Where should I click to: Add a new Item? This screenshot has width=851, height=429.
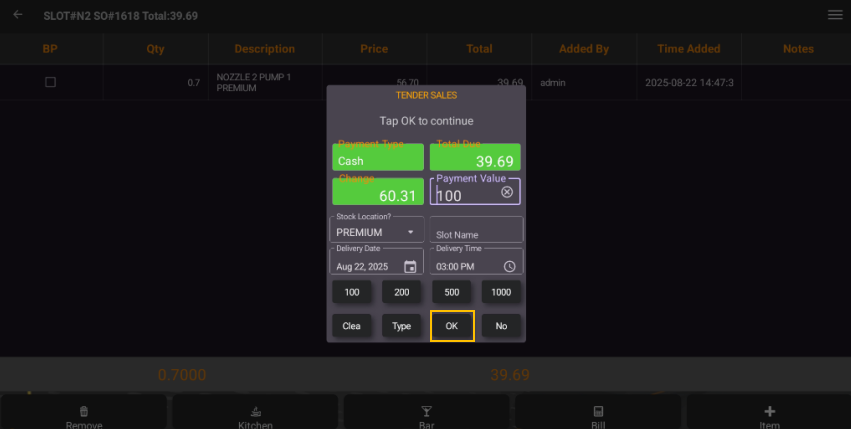click(x=769, y=411)
